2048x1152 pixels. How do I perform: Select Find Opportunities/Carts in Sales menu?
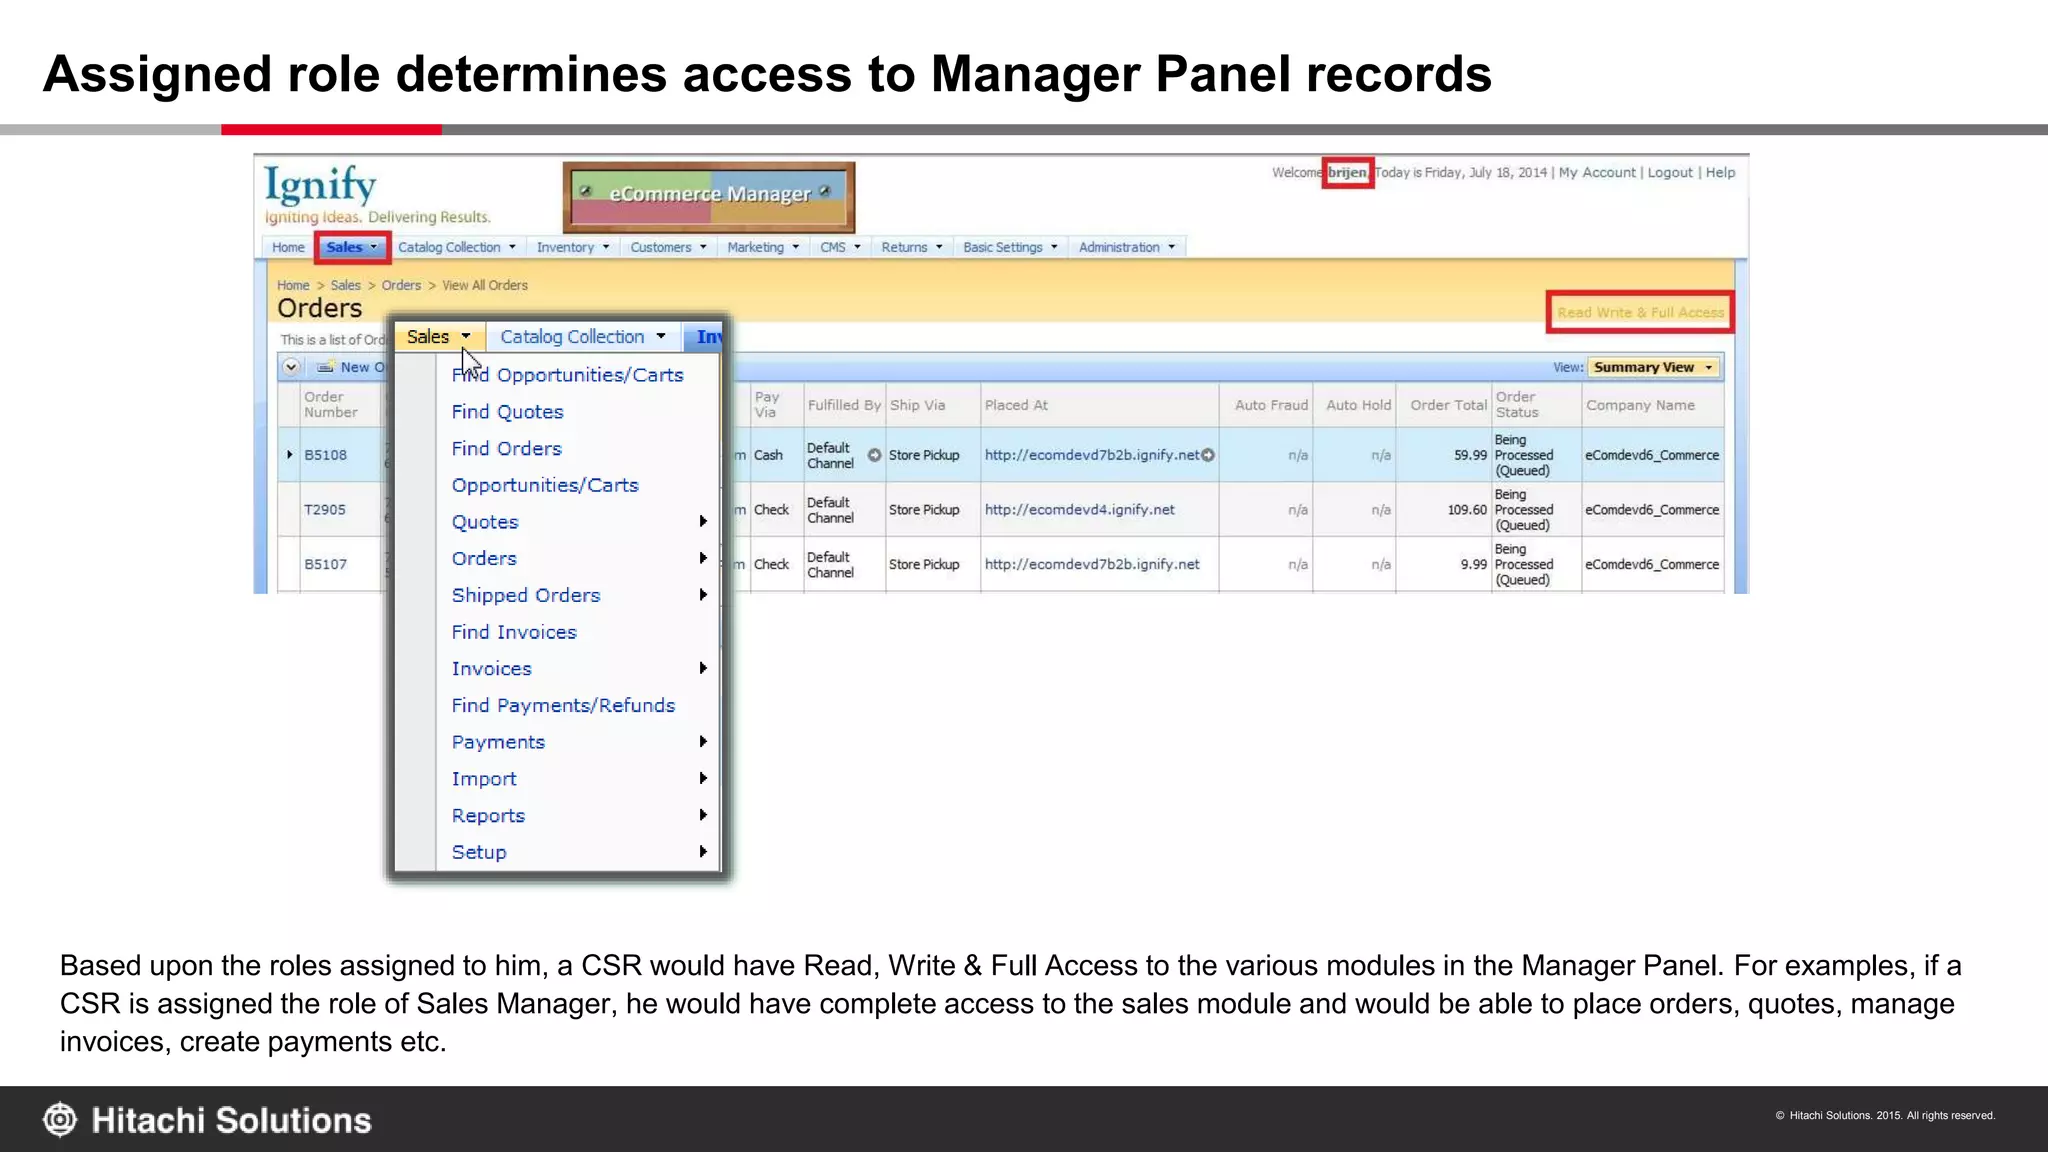[567, 375]
